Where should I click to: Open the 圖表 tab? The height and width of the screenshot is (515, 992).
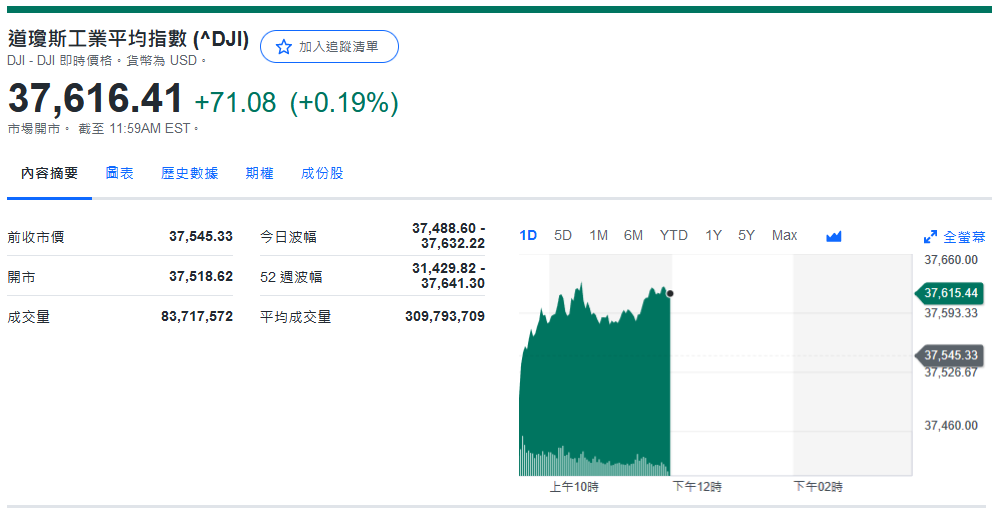[119, 173]
